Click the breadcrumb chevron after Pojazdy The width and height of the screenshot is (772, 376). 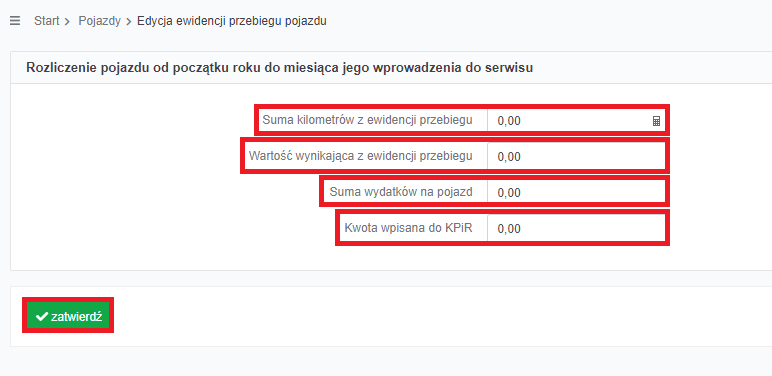(129, 22)
